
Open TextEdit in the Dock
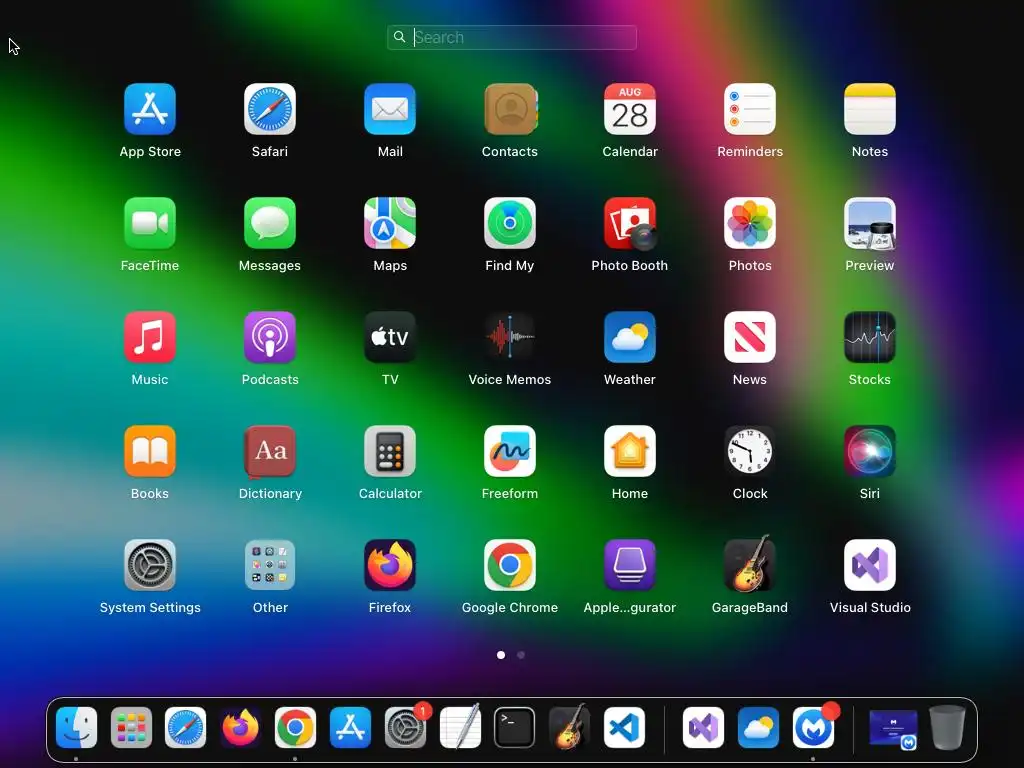[x=460, y=728]
